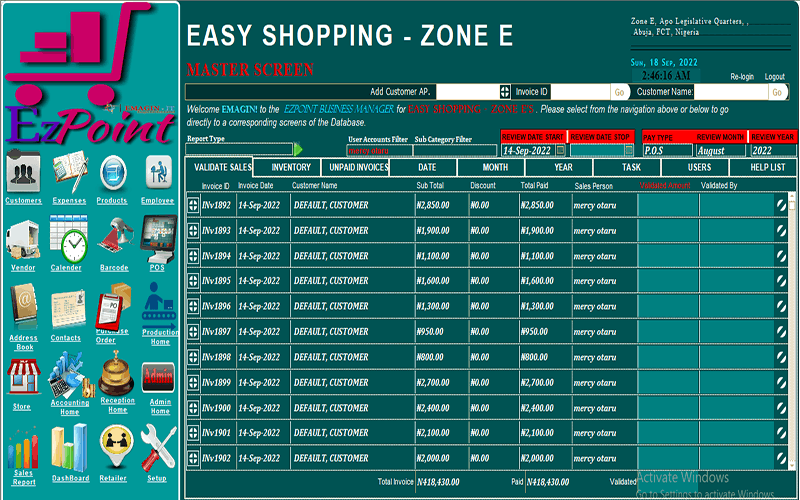Image resolution: width=800 pixels, height=500 pixels.
Task: Expand invoice INv1892 row
Action: pos(193,206)
